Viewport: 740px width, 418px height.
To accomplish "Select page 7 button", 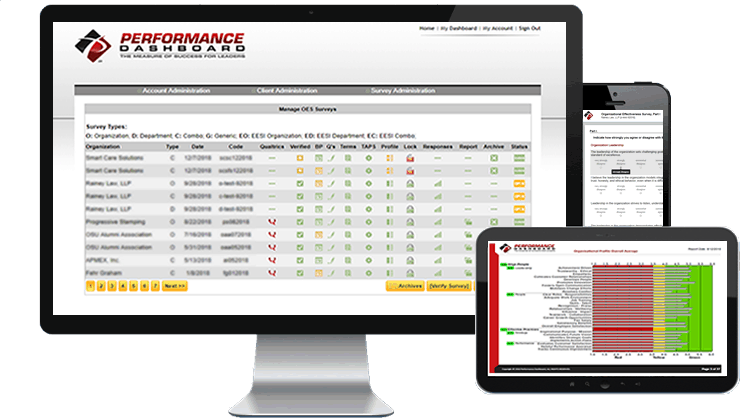I will click(155, 286).
